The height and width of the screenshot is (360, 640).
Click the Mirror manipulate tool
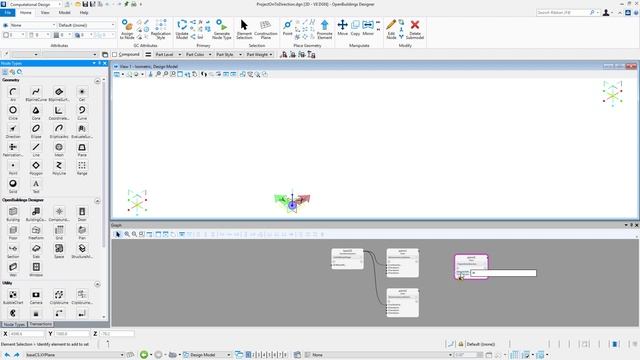368,27
